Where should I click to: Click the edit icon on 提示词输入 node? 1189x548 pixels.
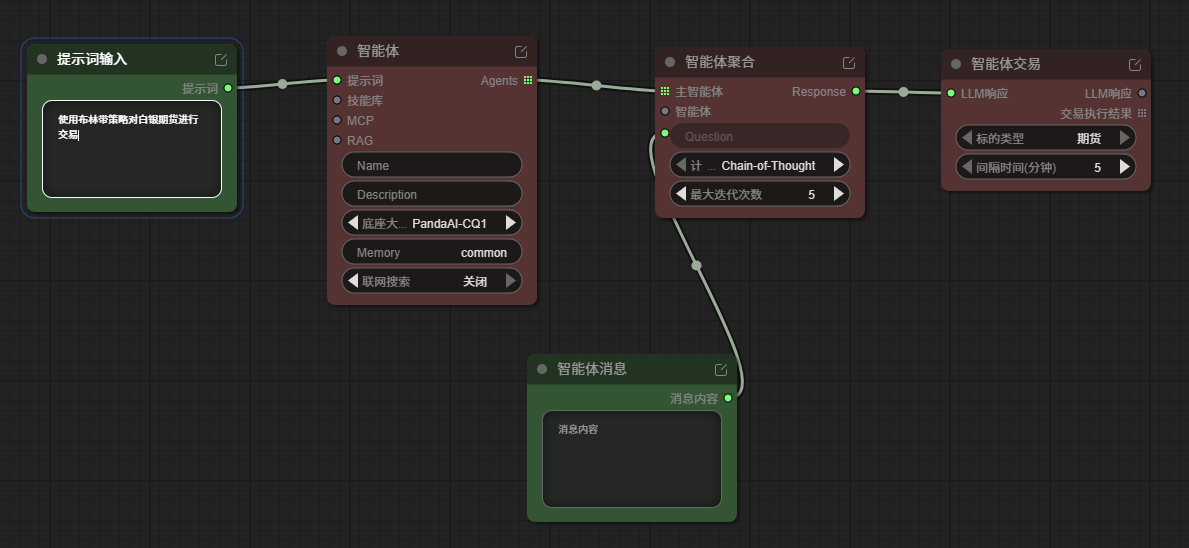[221, 60]
